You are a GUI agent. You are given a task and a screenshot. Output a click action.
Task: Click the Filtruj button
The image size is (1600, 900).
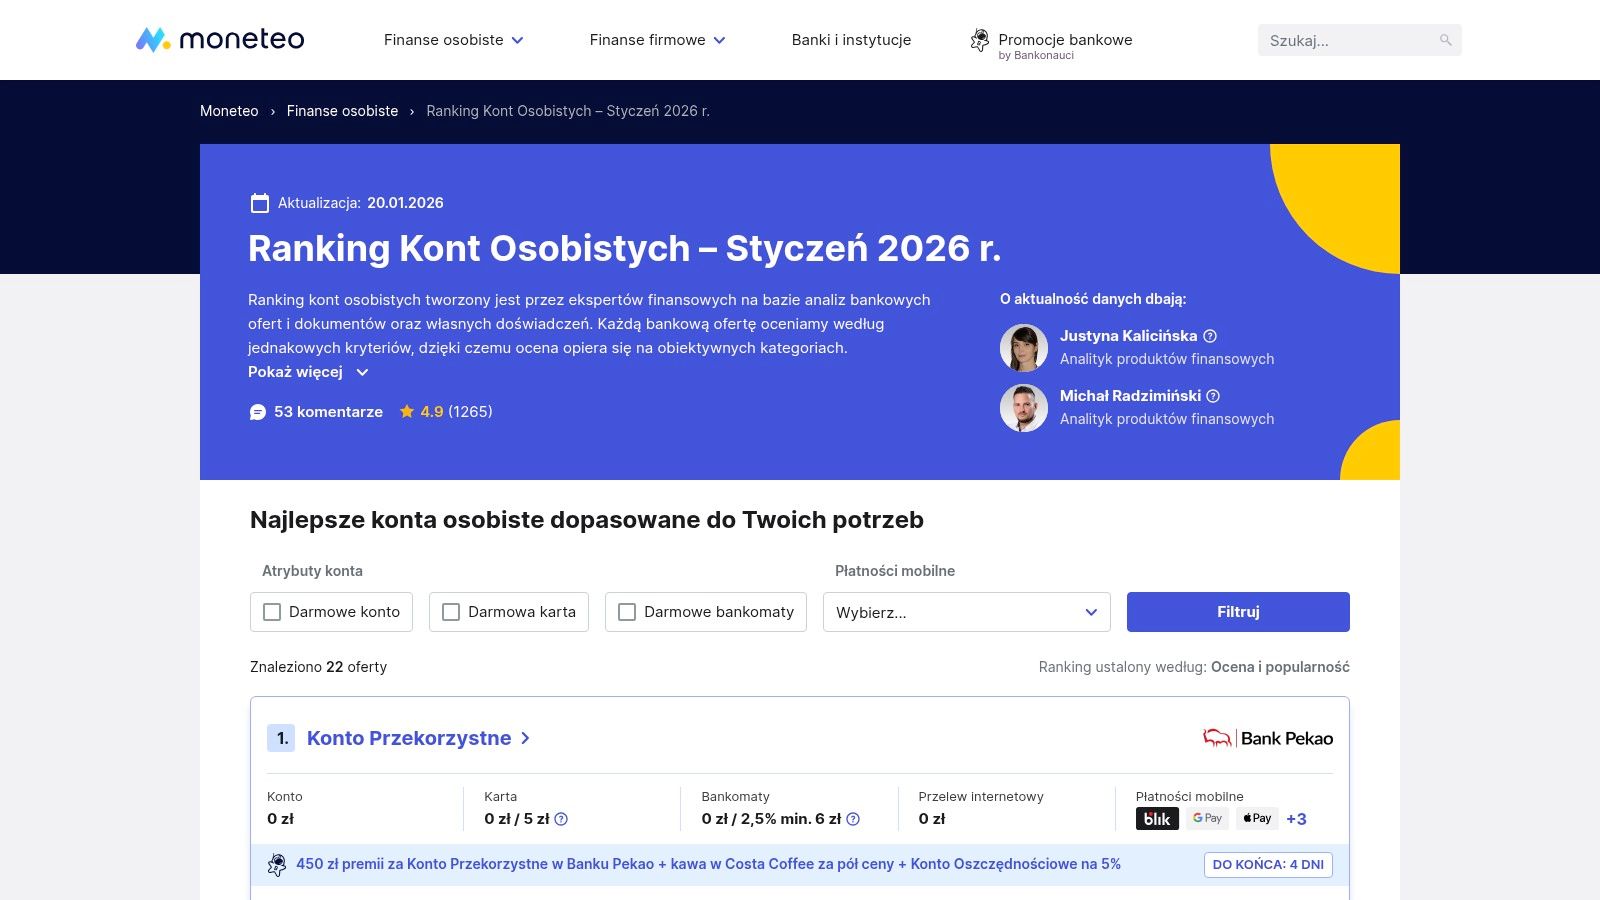pos(1238,612)
